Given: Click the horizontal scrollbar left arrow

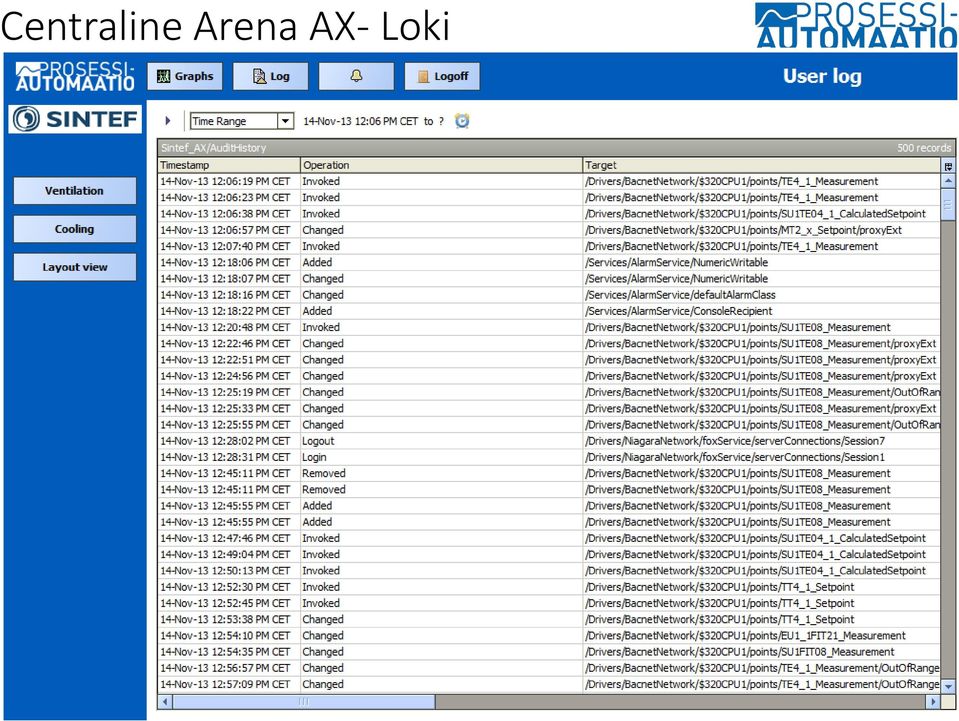Looking at the screenshot, I should (x=165, y=702).
